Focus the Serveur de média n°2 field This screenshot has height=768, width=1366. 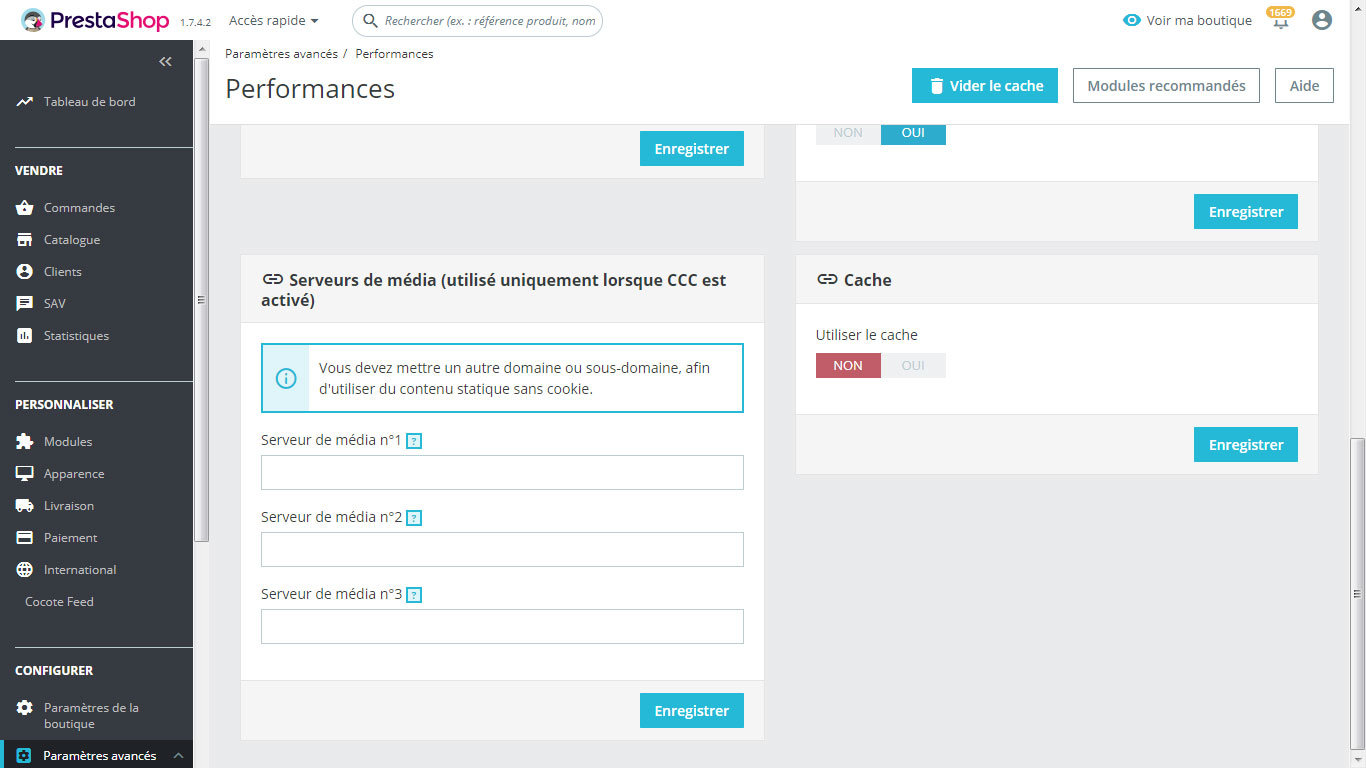click(x=502, y=549)
